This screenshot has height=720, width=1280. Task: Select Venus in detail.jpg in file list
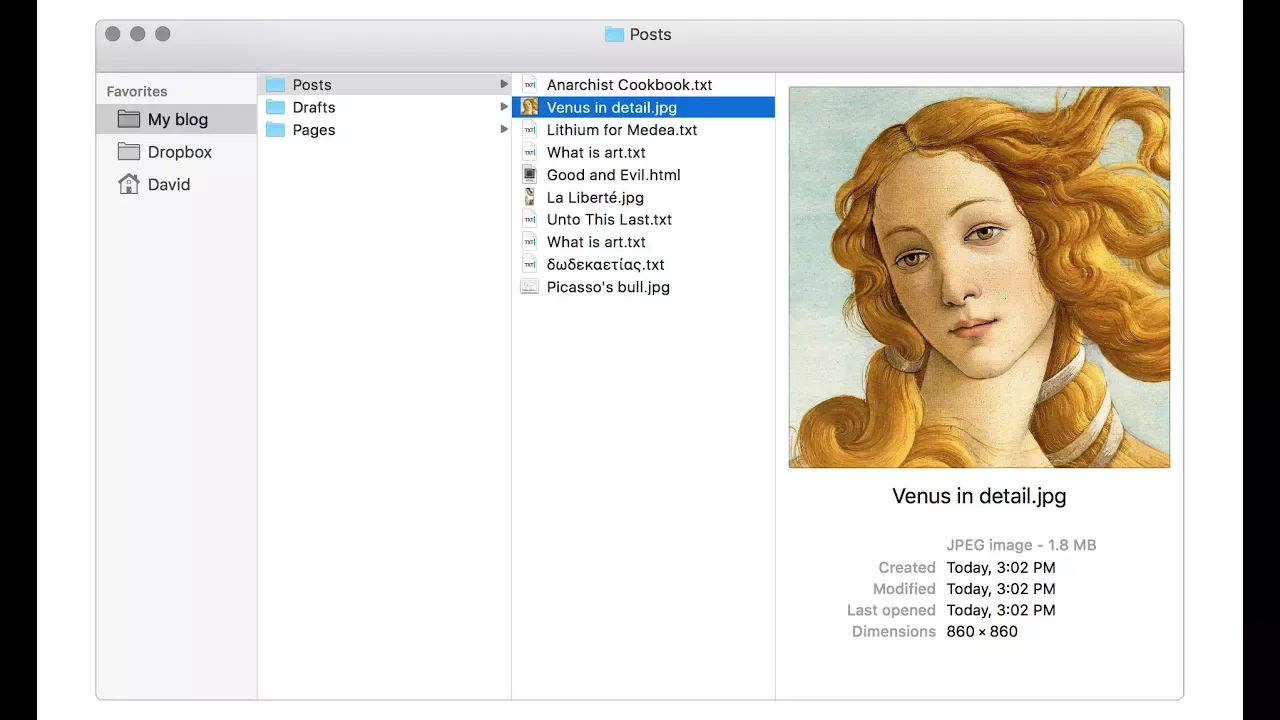(612, 107)
